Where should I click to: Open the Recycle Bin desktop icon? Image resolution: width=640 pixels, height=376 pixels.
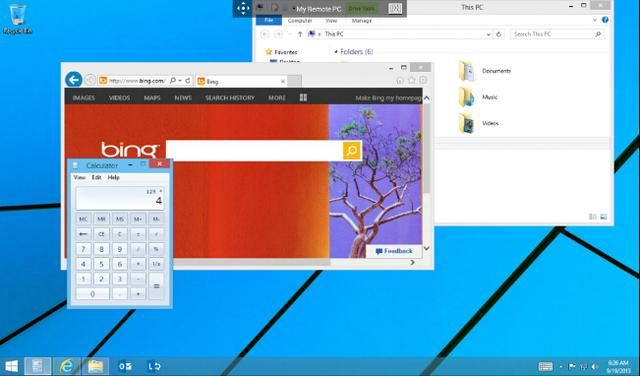17,19
